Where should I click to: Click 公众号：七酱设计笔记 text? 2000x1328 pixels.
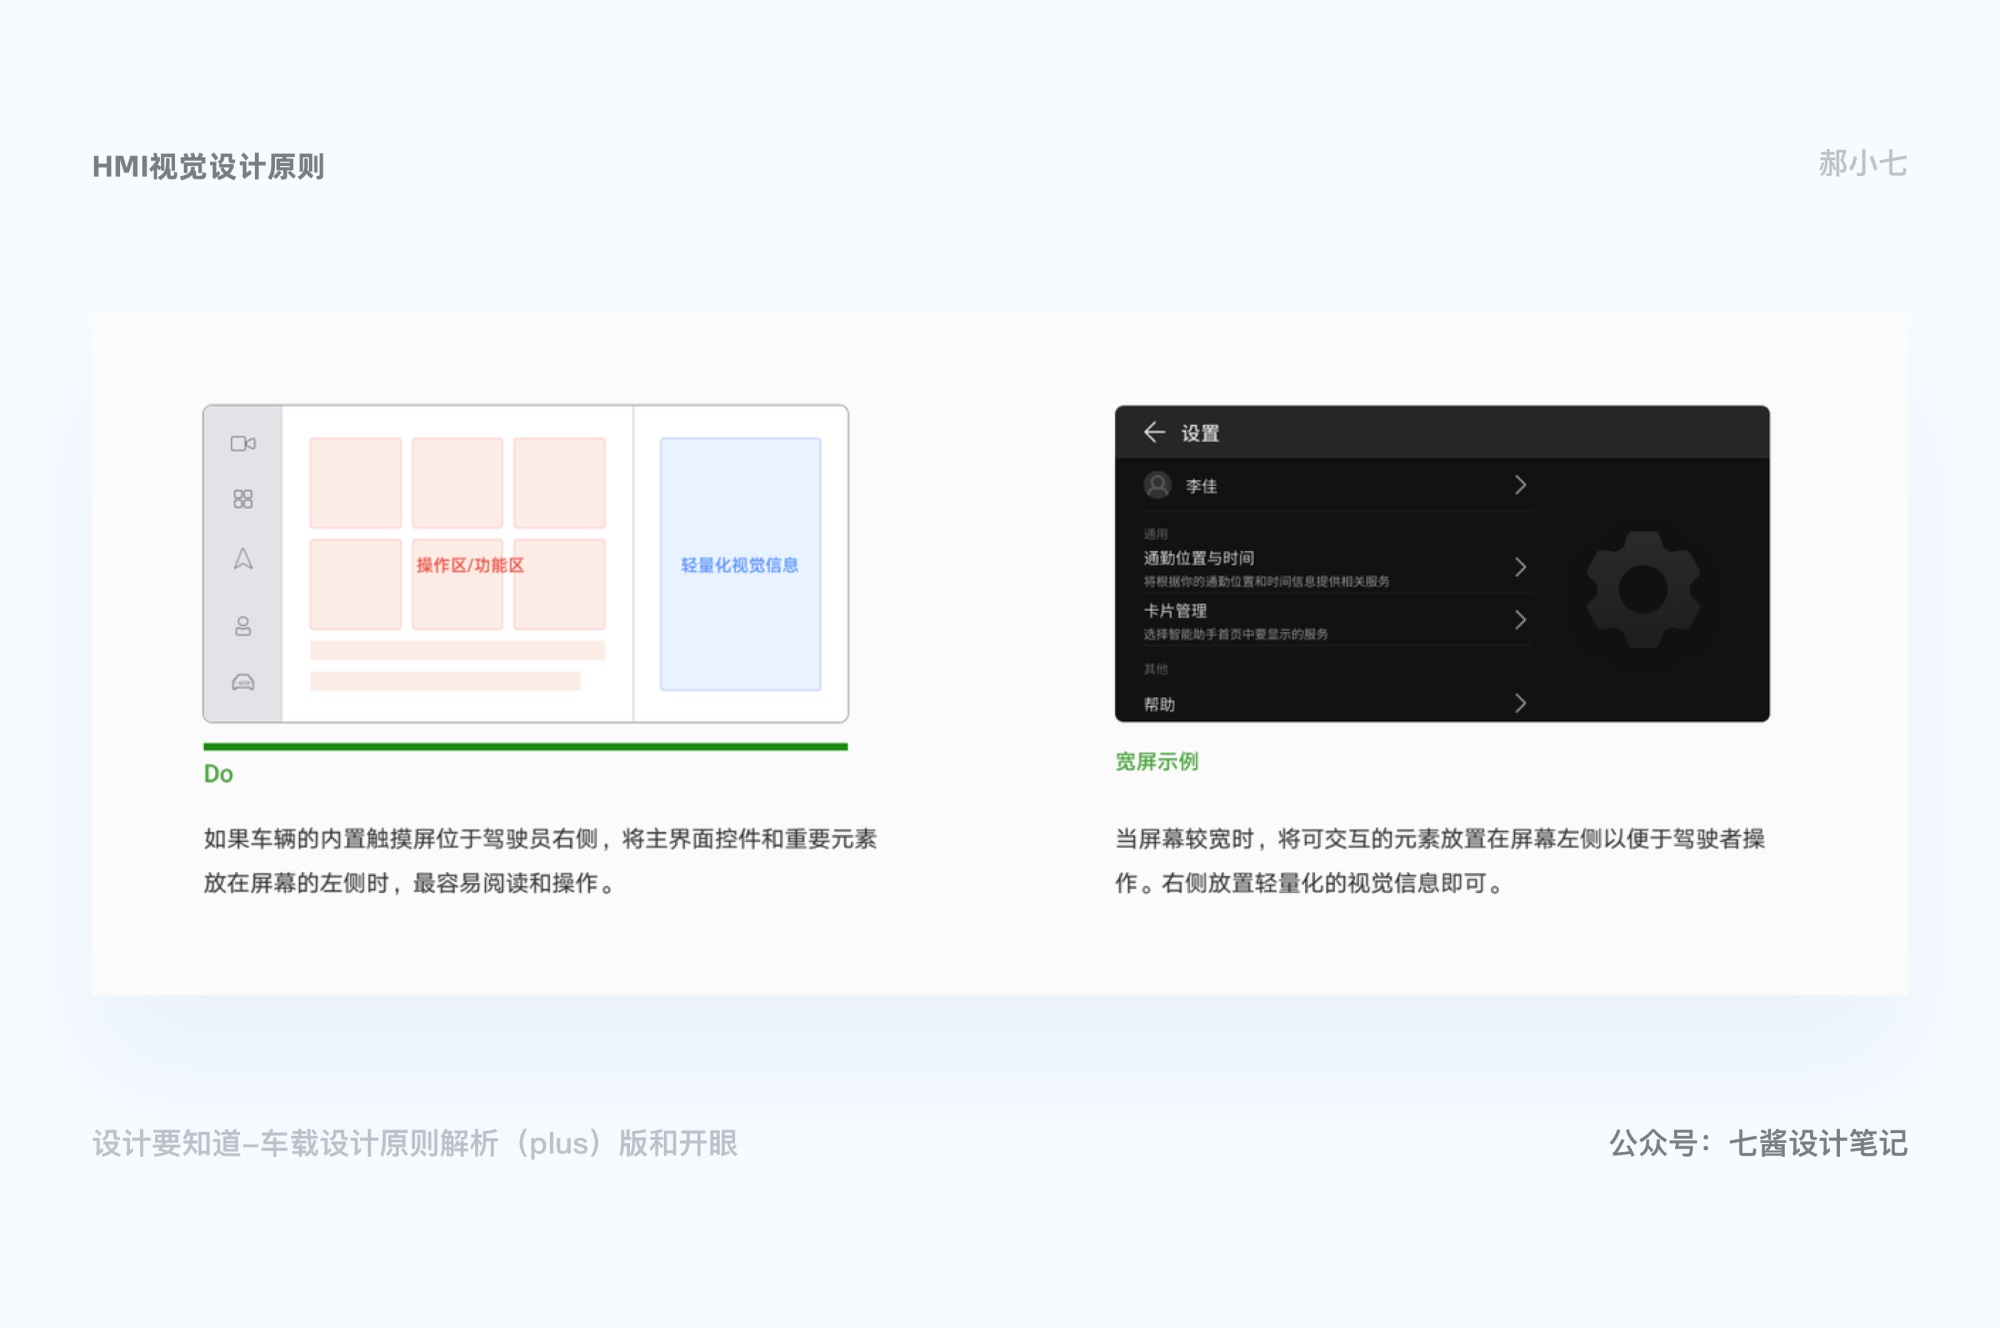1758,1143
